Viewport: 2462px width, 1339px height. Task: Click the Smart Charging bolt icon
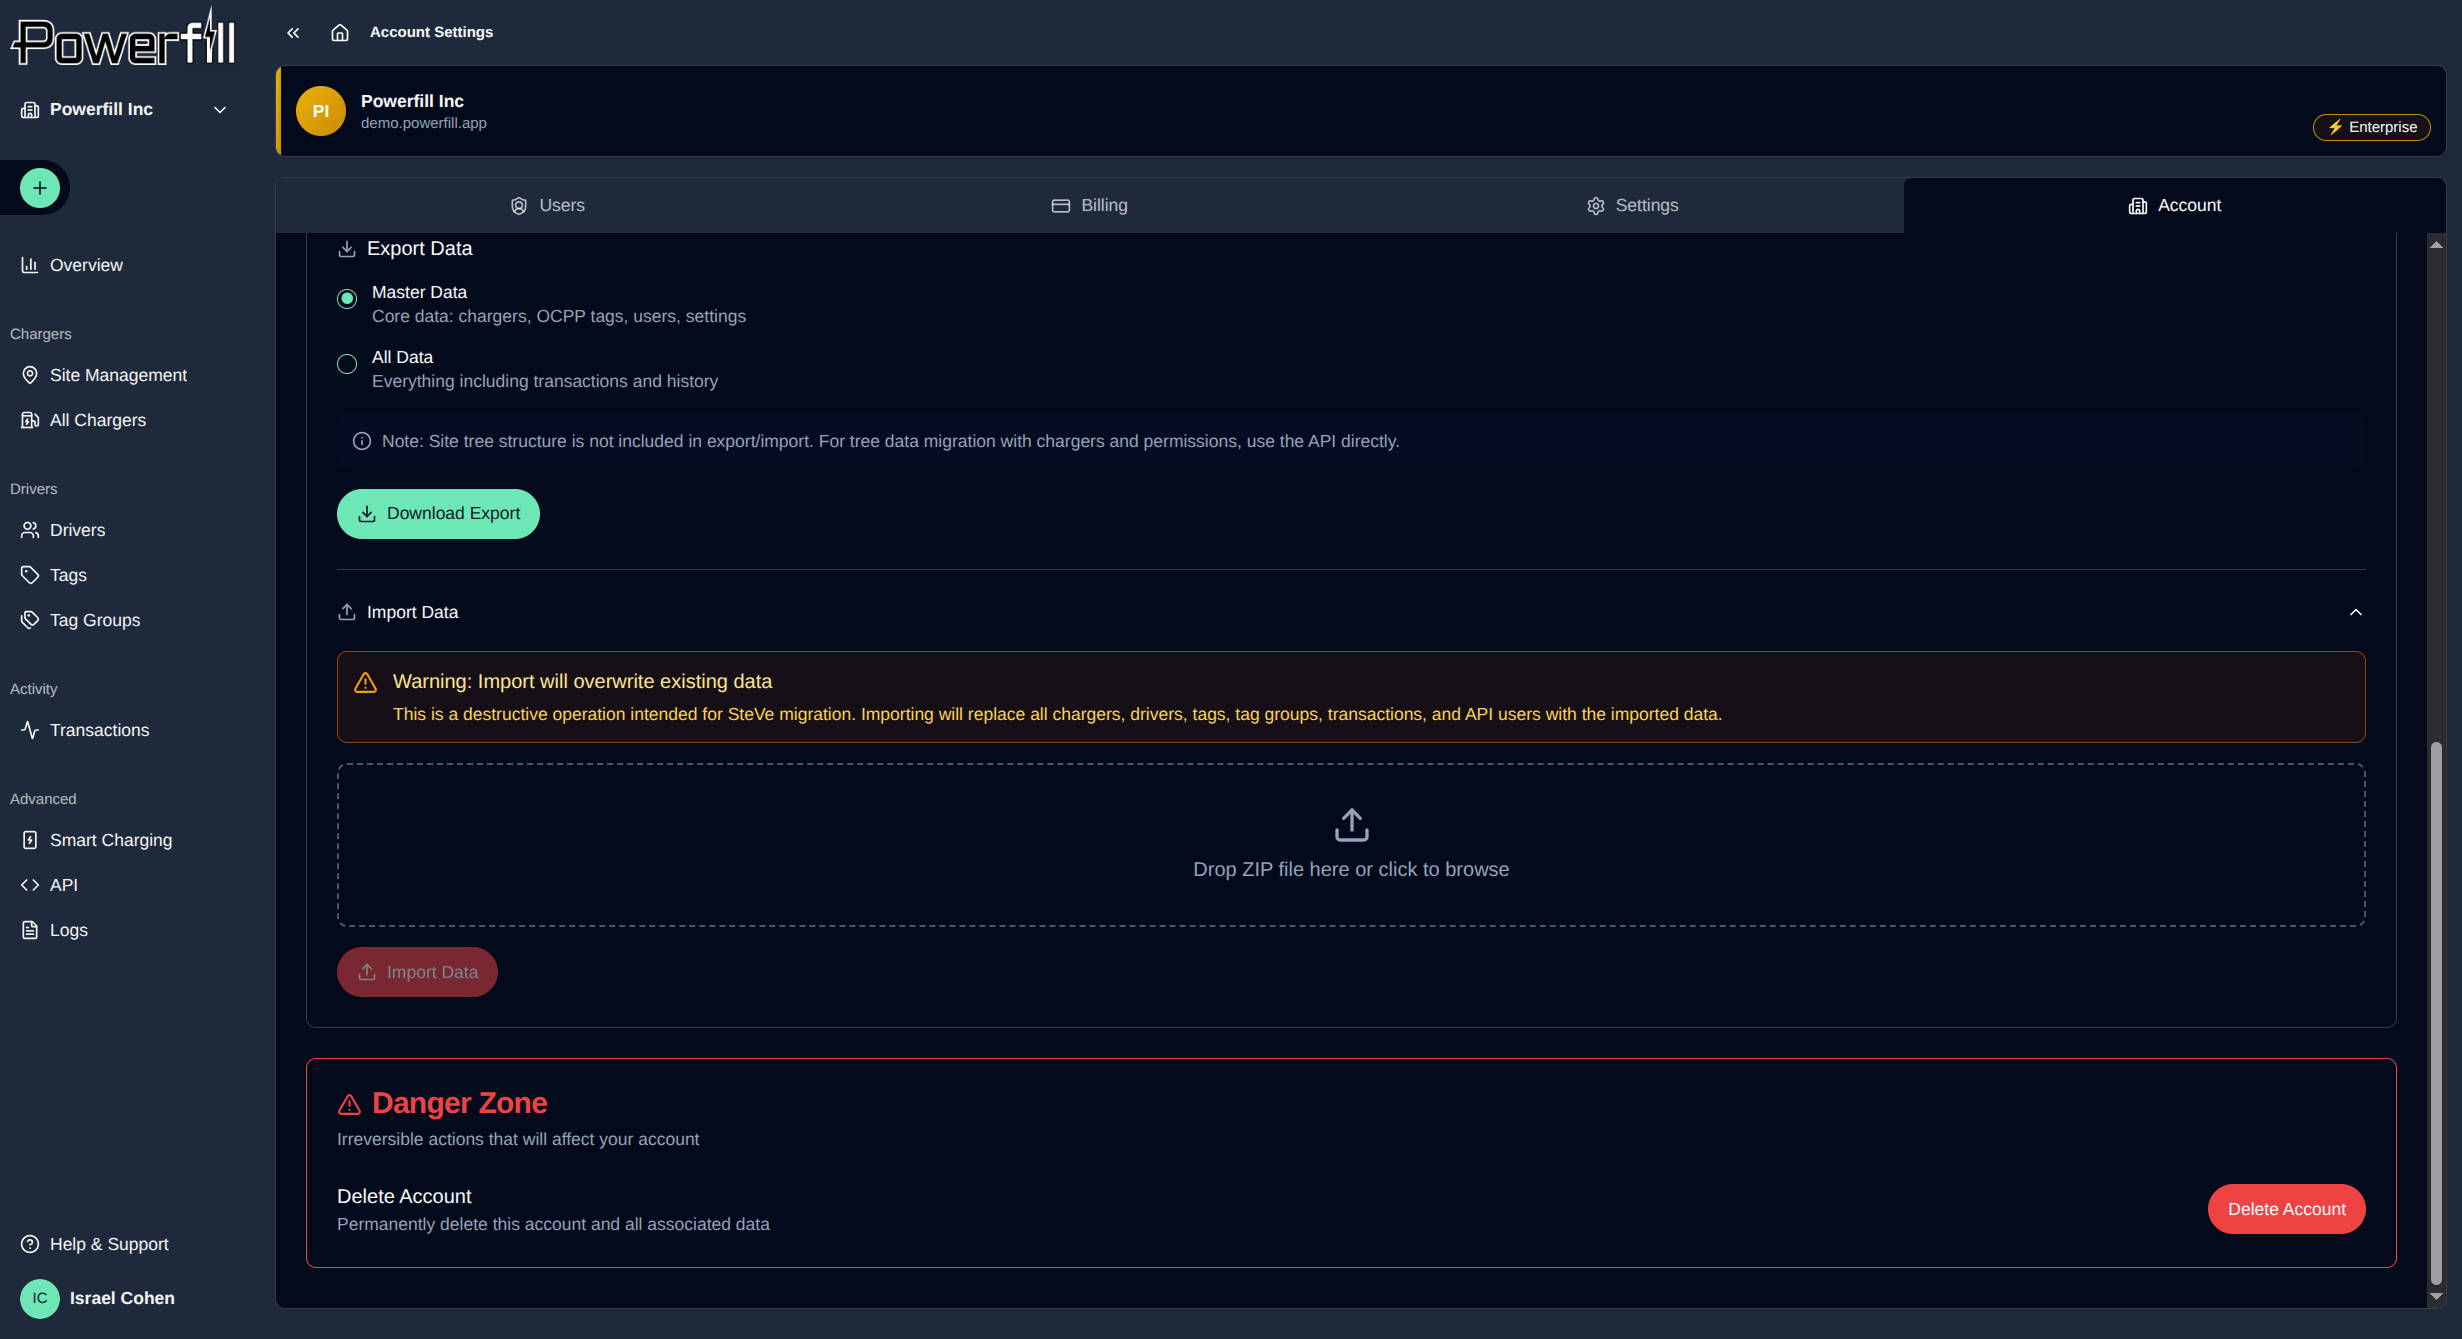pyautogui.click(x=30, y=840)
